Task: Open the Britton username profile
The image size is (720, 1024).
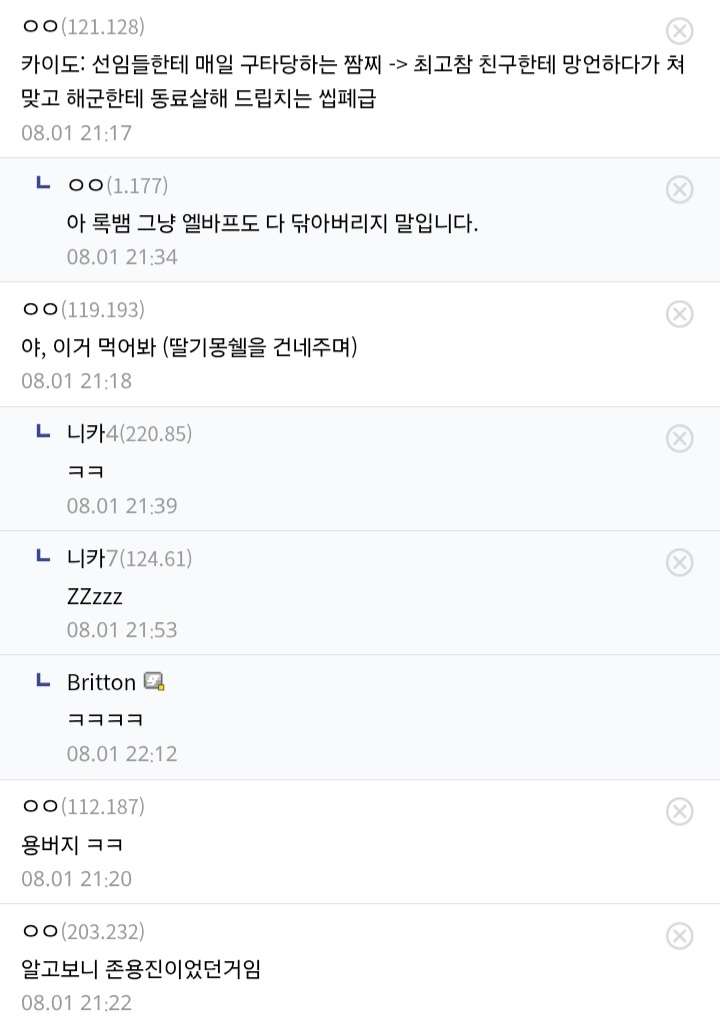Action: pos(101,682)
